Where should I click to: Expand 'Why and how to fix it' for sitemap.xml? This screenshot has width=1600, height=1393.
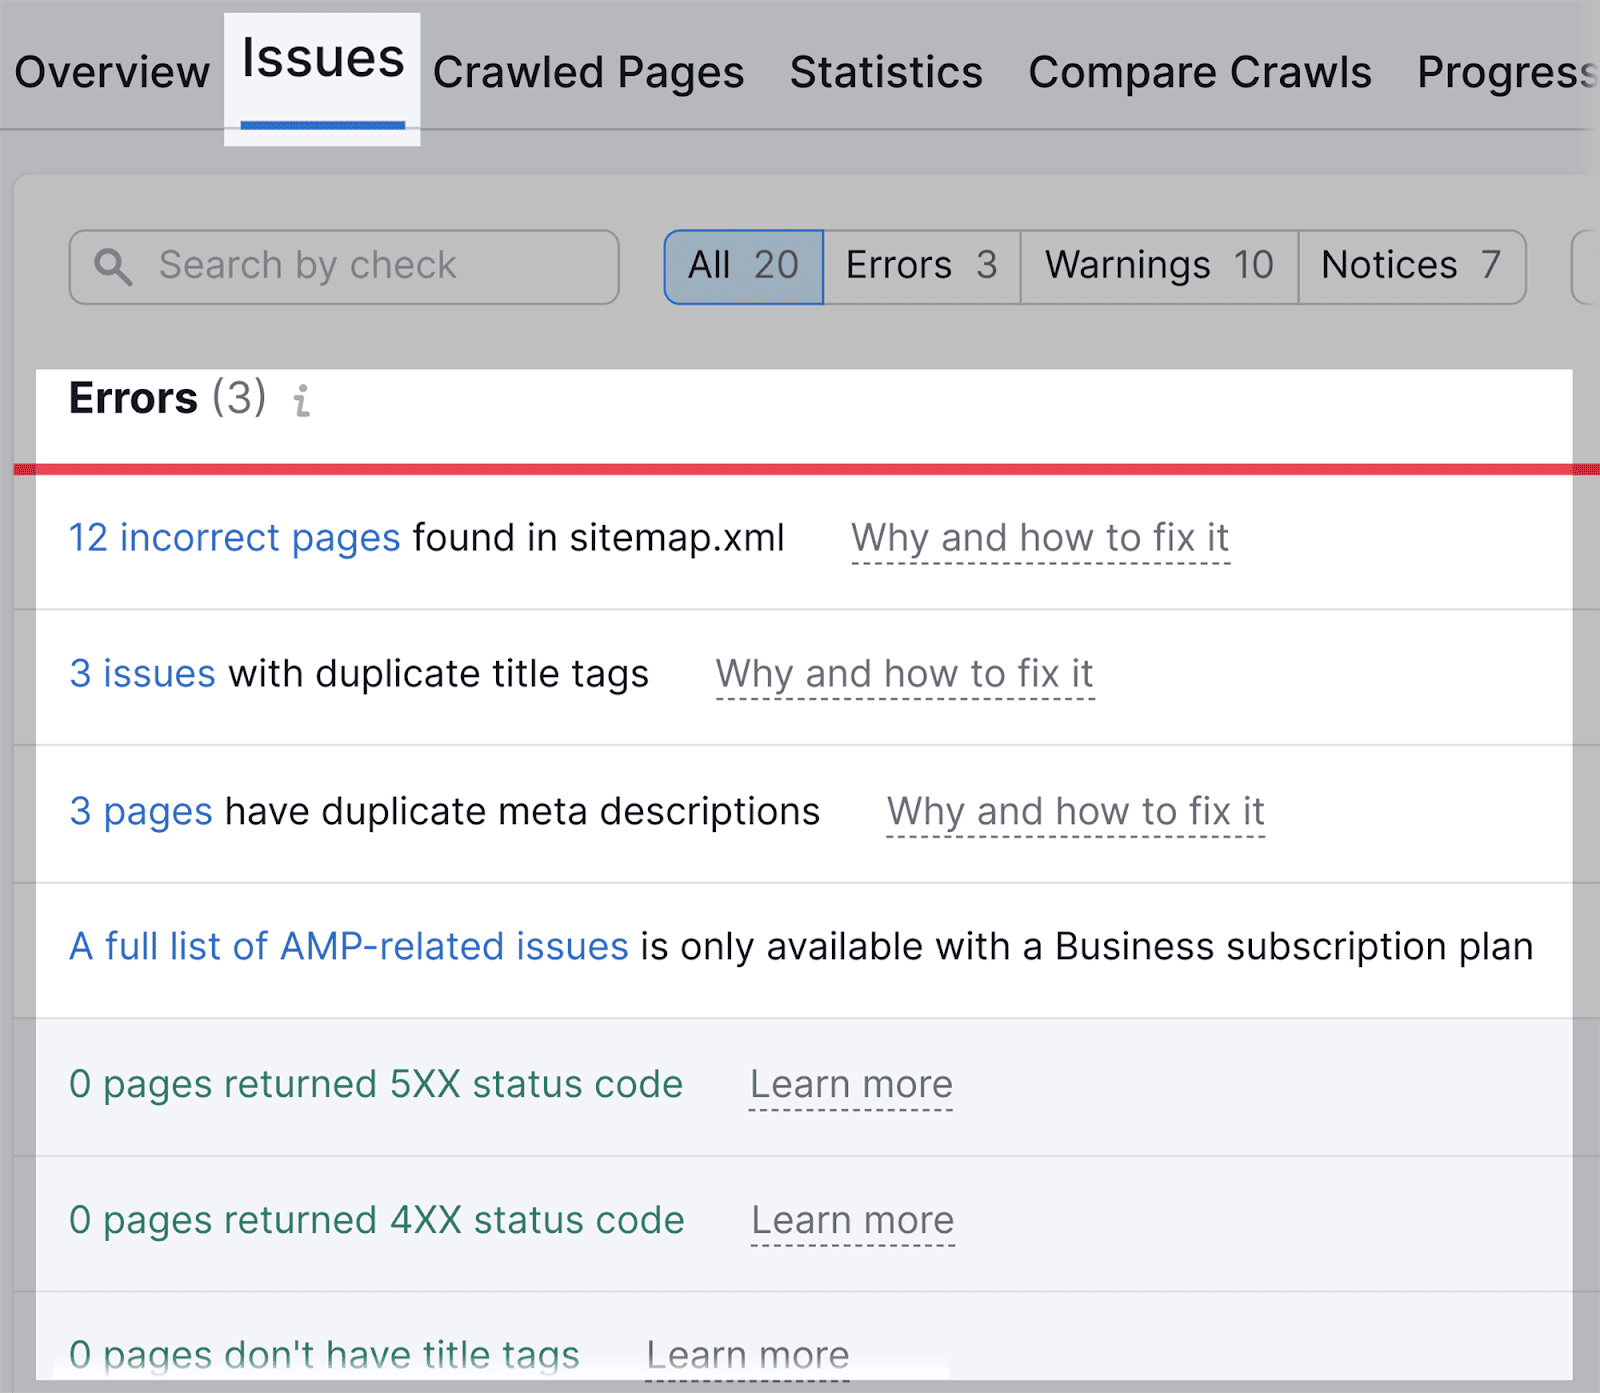tap(1039, 538)
